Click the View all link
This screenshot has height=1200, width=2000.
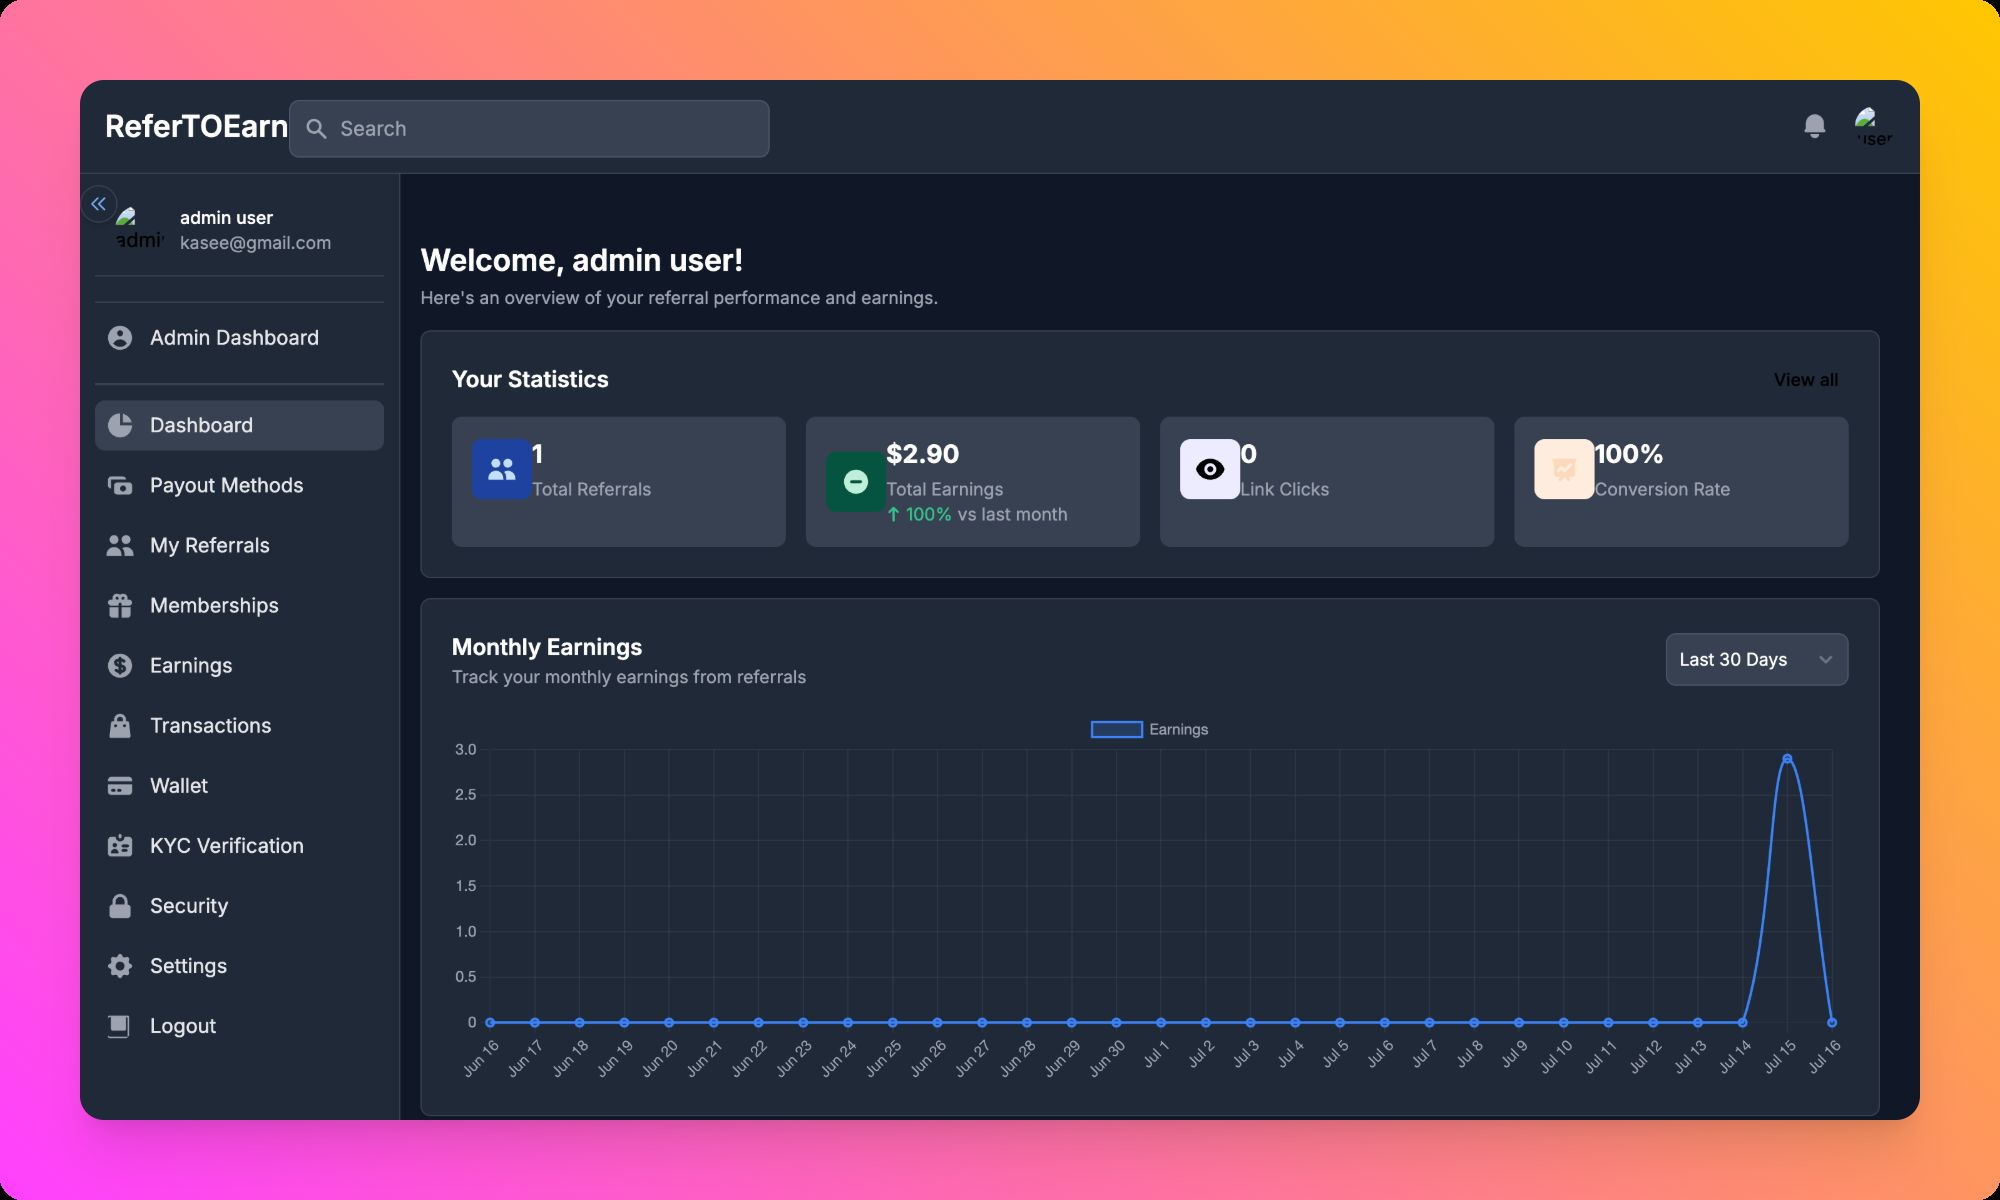(x=1805, y=379)
